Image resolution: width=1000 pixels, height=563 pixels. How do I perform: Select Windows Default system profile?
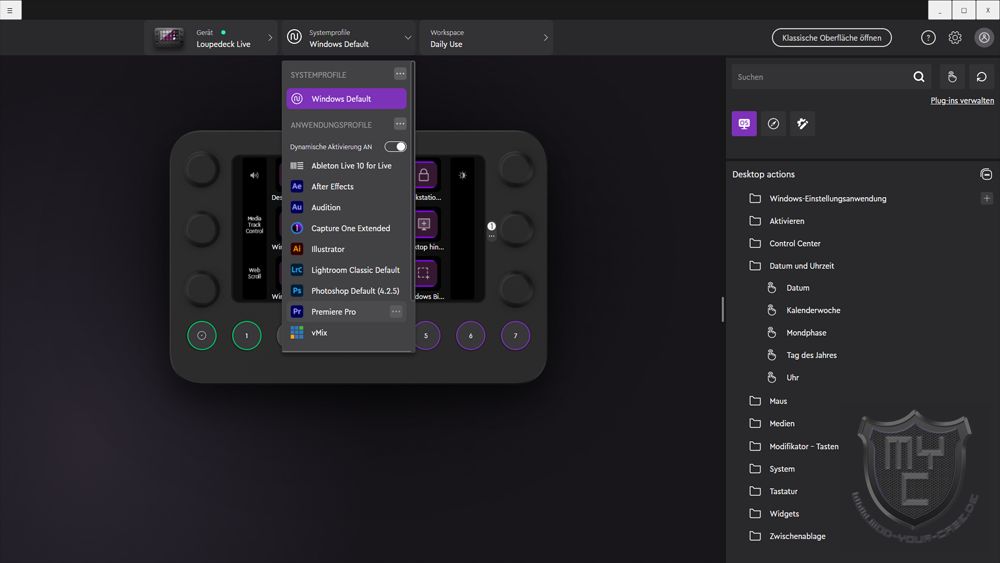[346, 99]
